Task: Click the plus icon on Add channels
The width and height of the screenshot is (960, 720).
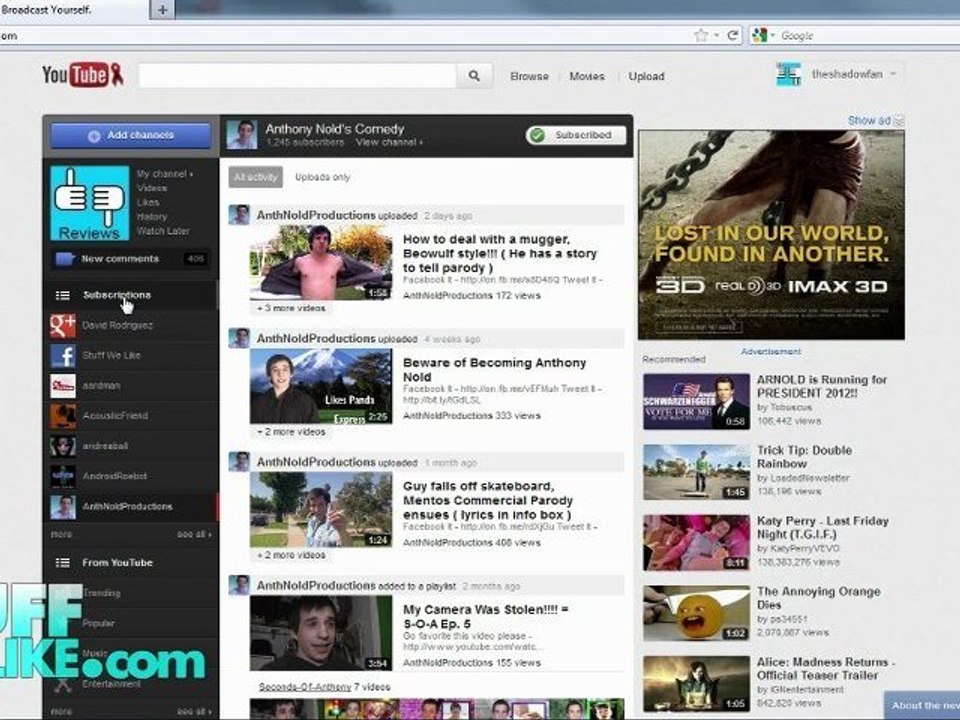Action: (x=94, y=136)
